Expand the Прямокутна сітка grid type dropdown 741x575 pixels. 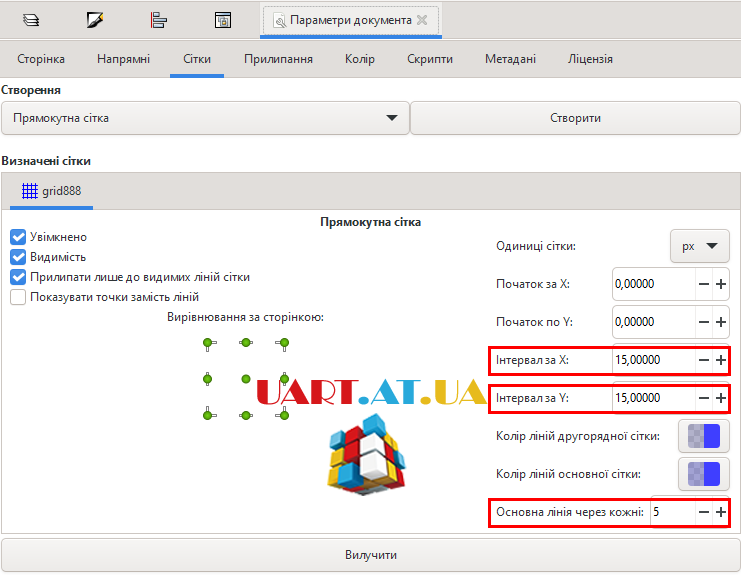tap(205, 118)
